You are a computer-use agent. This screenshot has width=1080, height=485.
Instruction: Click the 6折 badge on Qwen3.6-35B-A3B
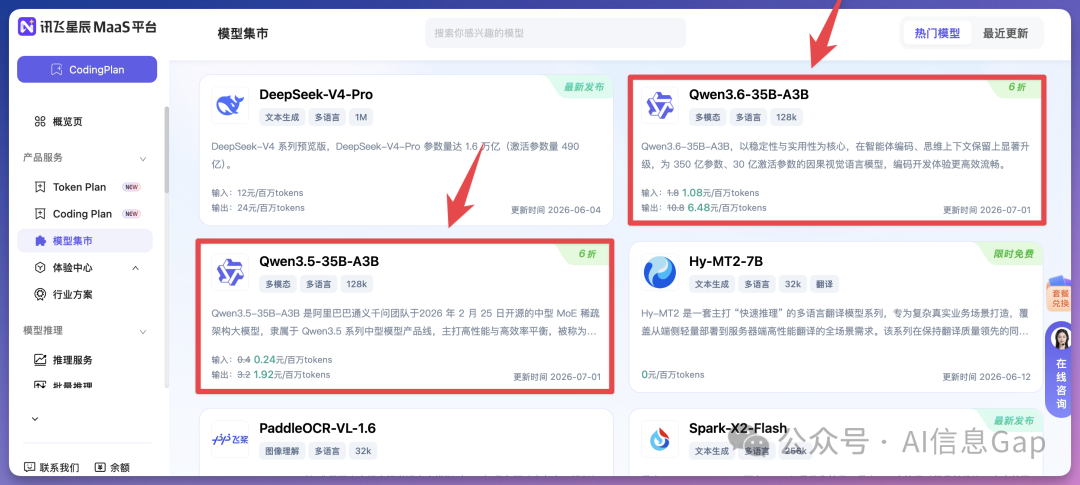tap(1016, 87)
